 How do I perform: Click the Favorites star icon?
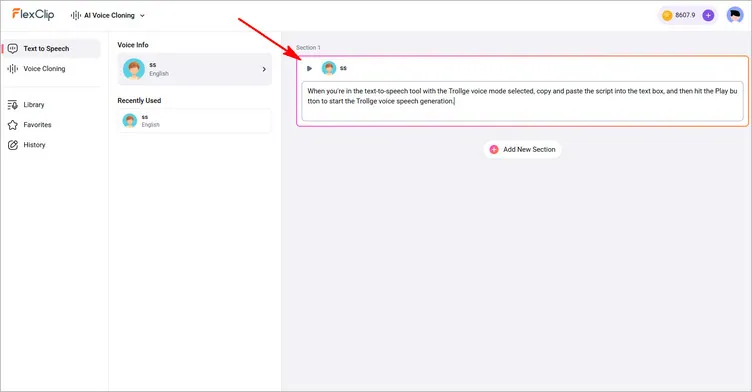[x=13, y=125]
